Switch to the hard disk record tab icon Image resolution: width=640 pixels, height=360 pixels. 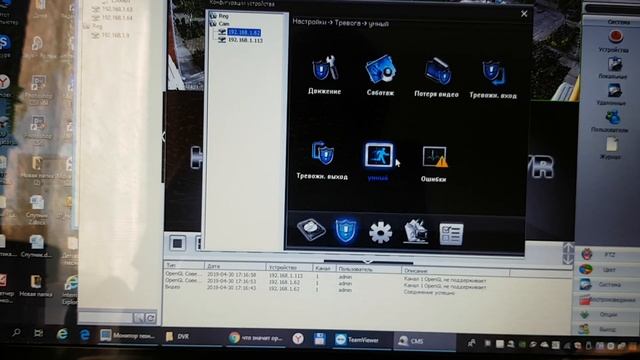311,229
